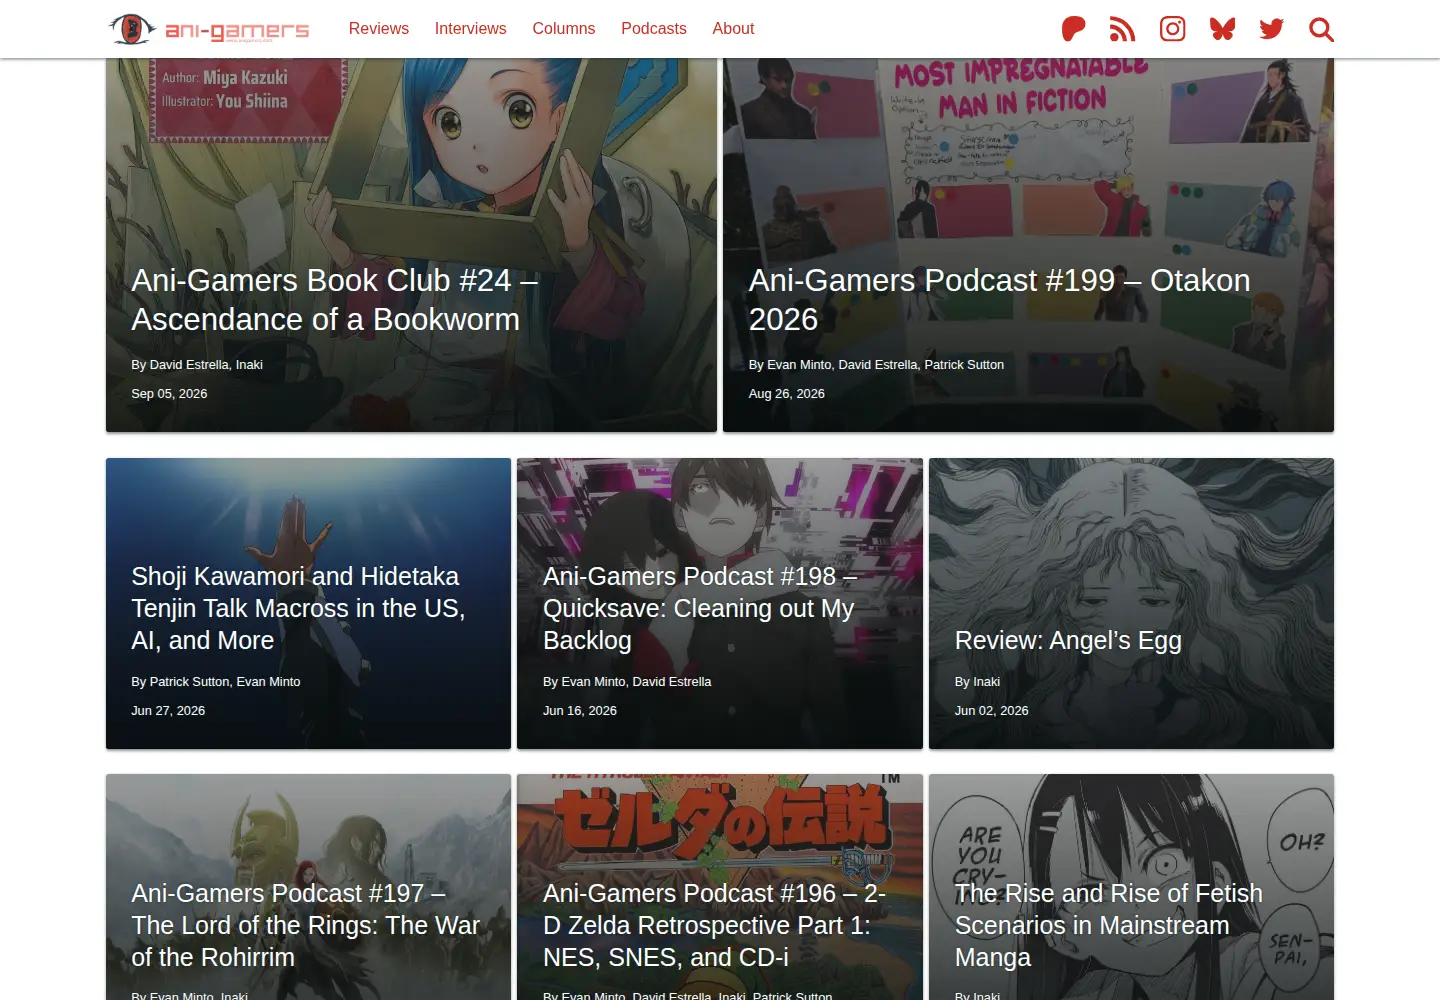The width and height of the screenshot is (1440, 1000).
Task: Open the RSS feed icon
Action: tap(1123, 29)
